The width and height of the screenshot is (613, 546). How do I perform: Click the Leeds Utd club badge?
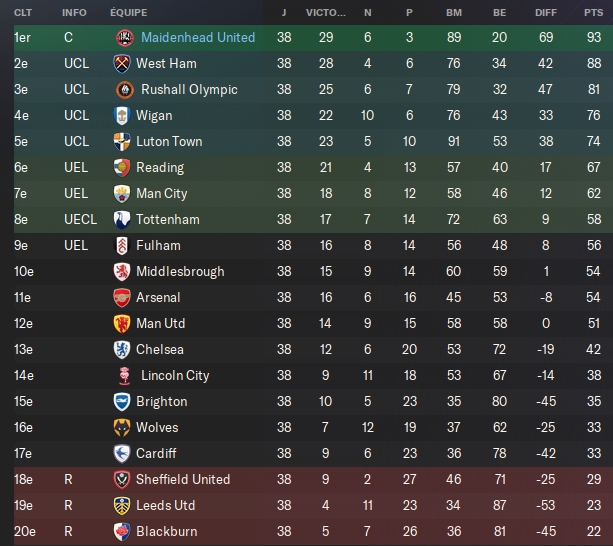(x=122, y=505)
